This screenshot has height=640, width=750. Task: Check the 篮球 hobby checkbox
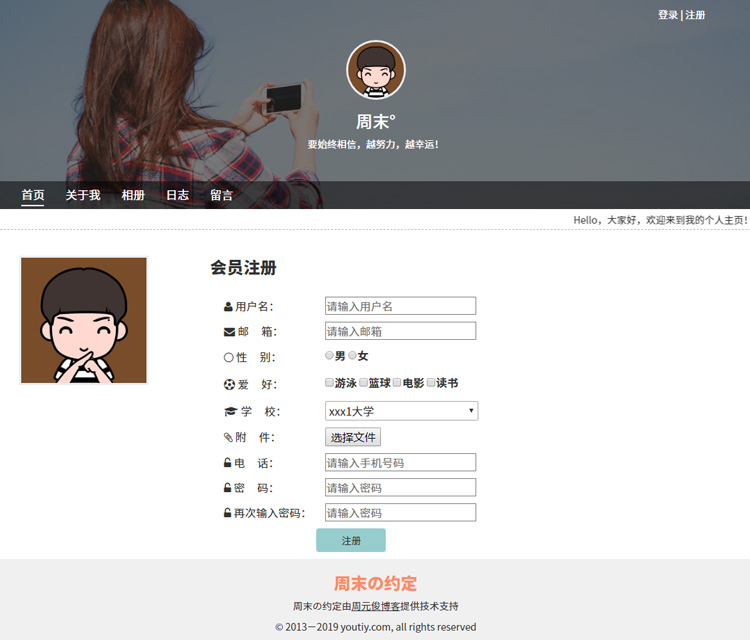click(364, 382)
